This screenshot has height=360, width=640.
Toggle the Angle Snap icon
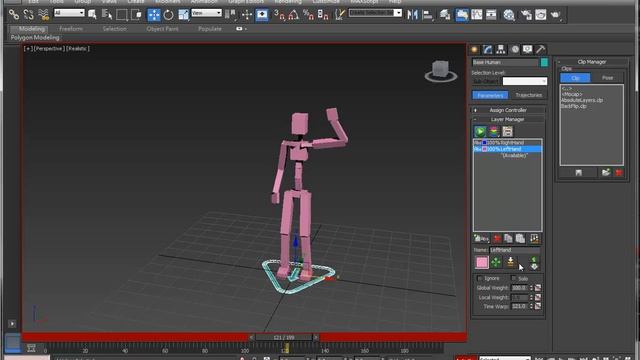(x=293, y=15)
